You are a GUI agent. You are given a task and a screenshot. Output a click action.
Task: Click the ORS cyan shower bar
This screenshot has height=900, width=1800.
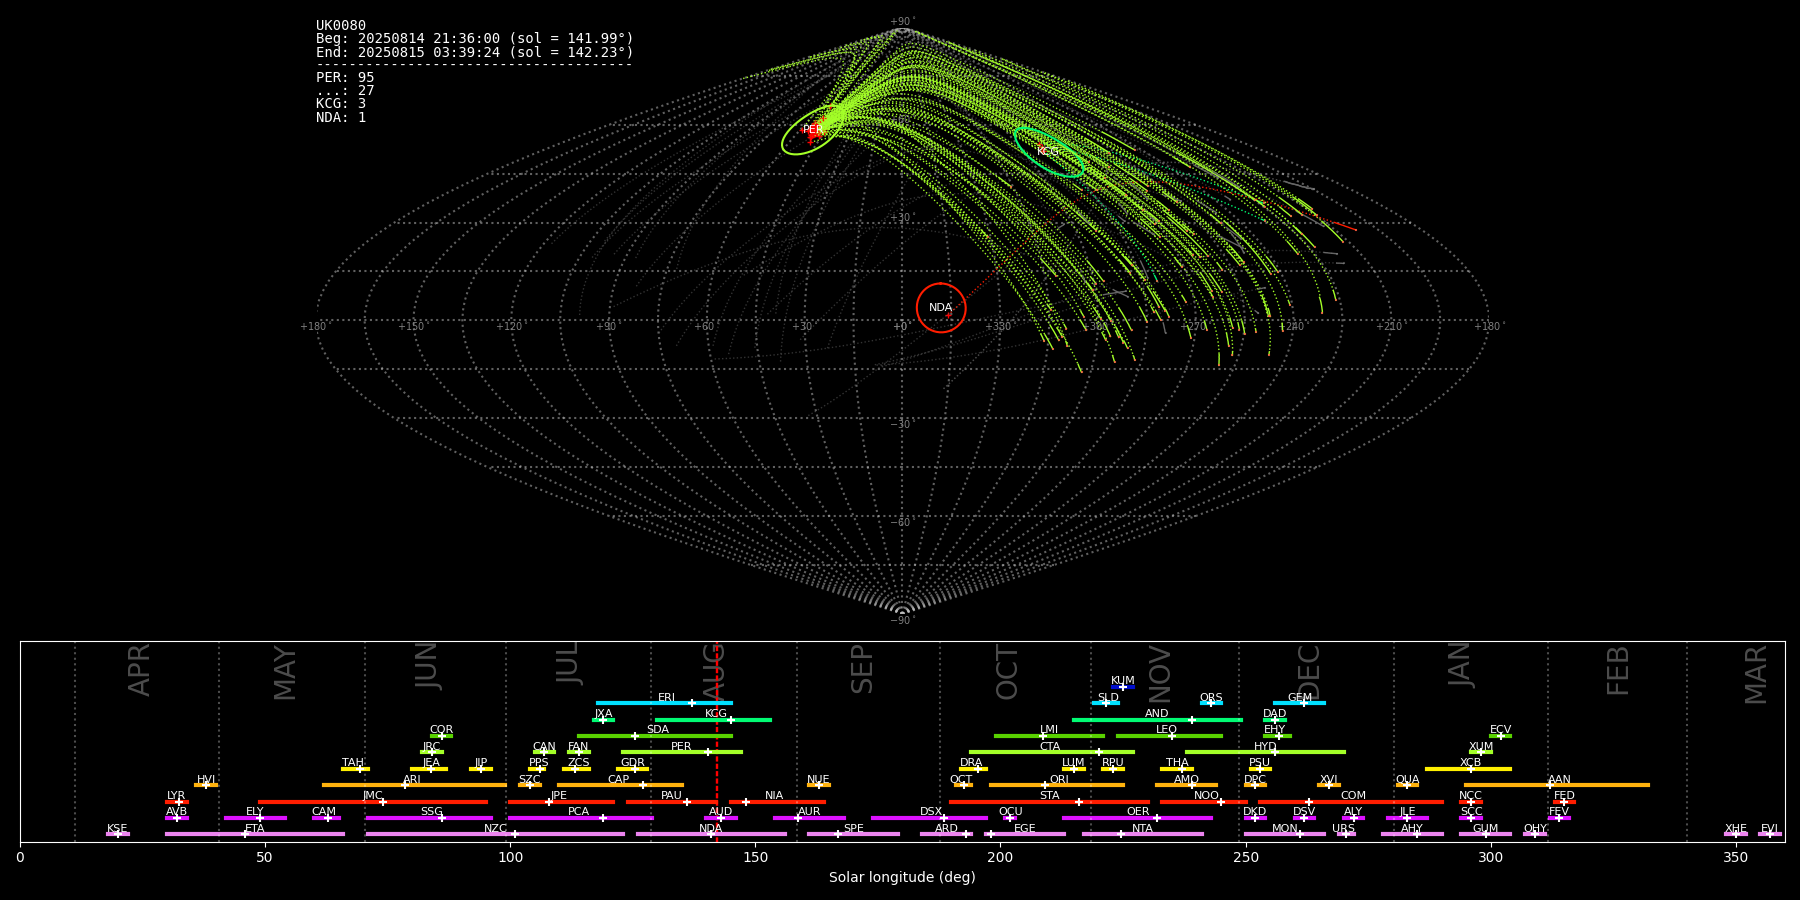(1211, 703)
